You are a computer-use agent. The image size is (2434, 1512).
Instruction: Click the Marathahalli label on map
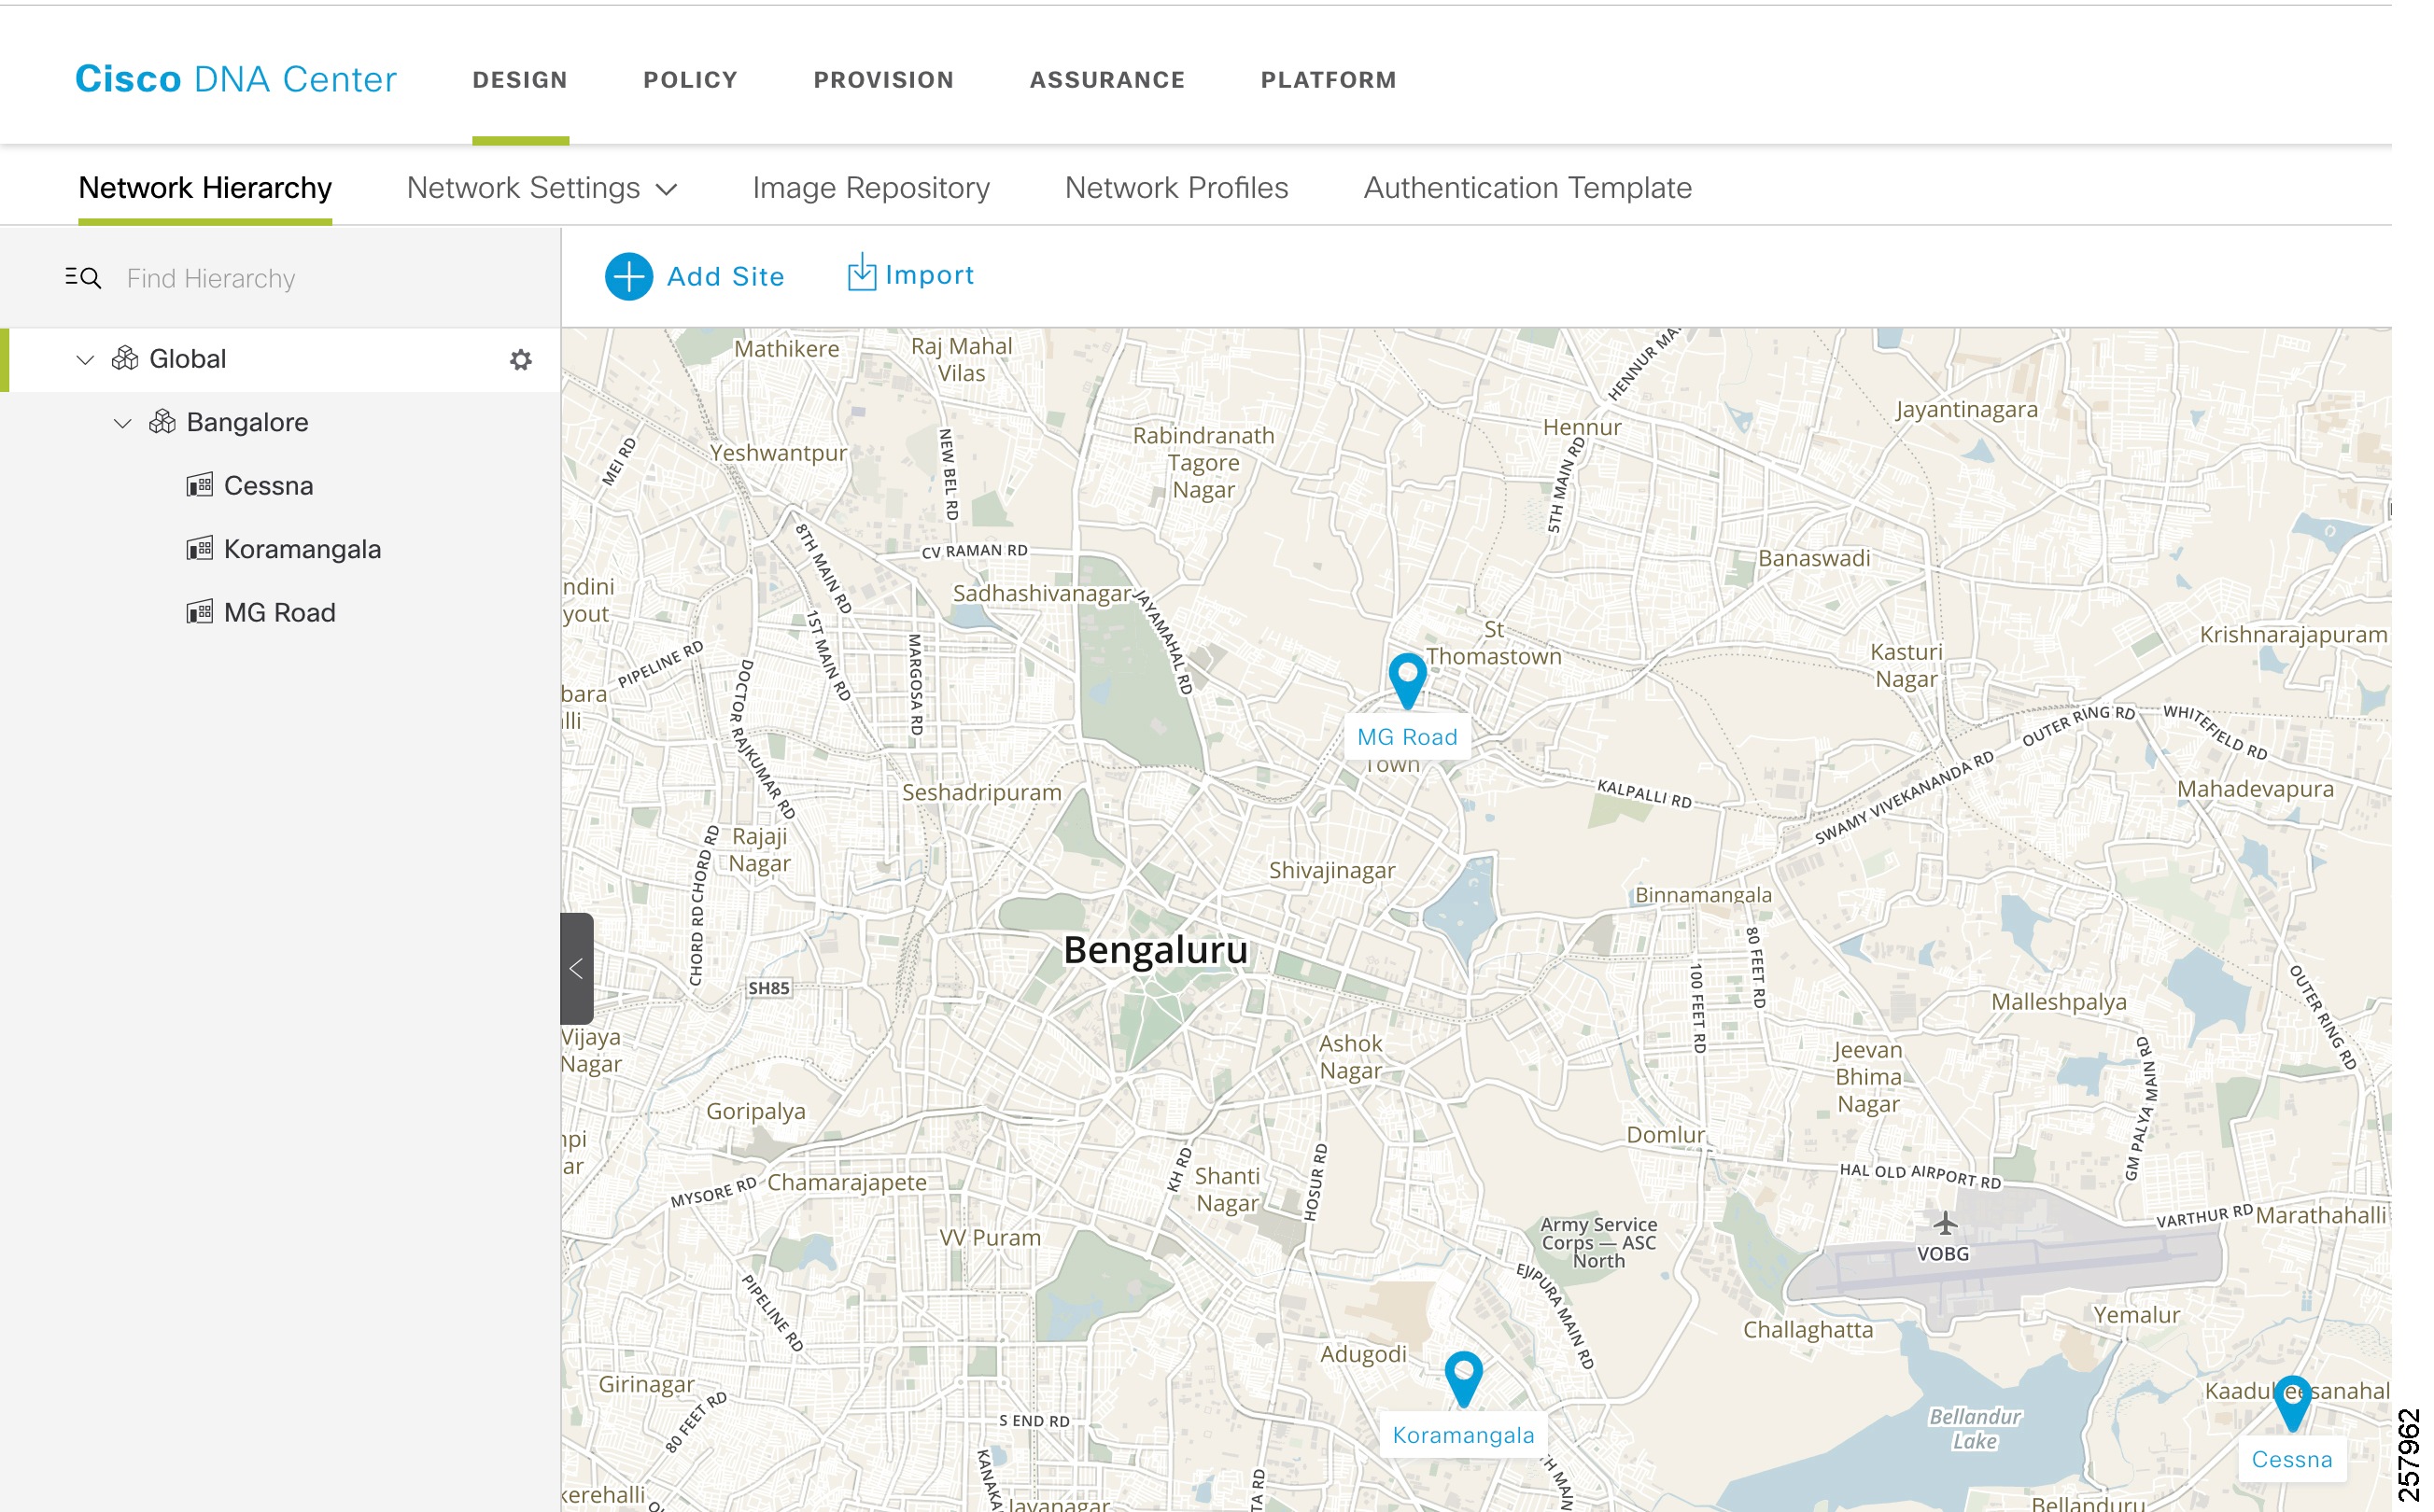click(x=2320, y=1215)
